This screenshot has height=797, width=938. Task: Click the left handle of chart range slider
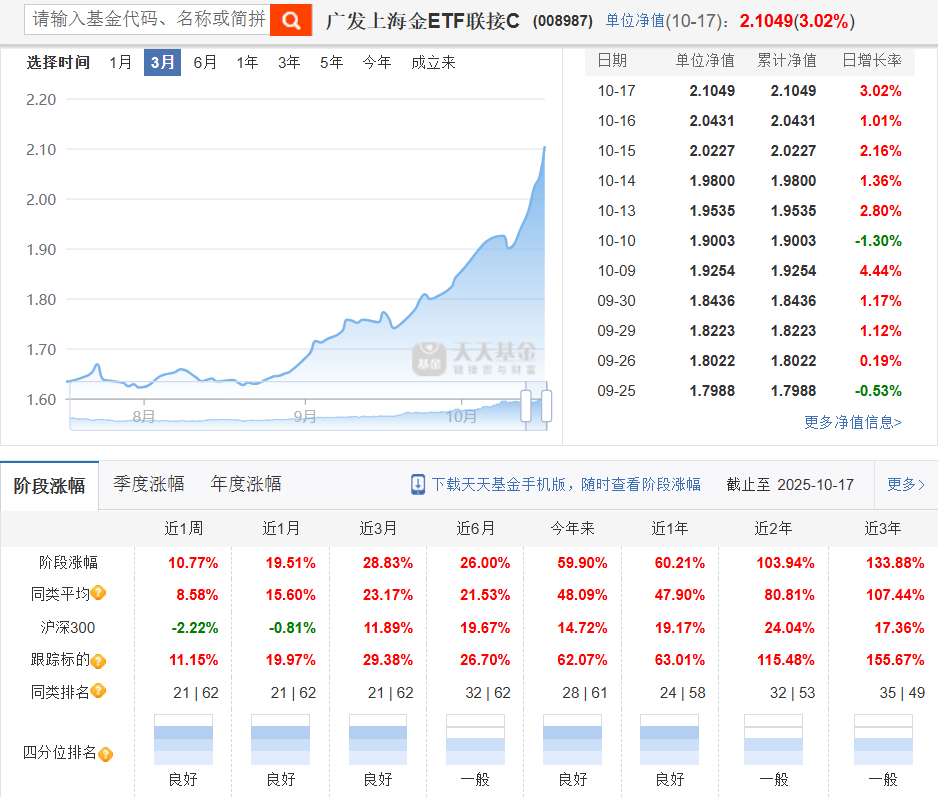point(526,406)
